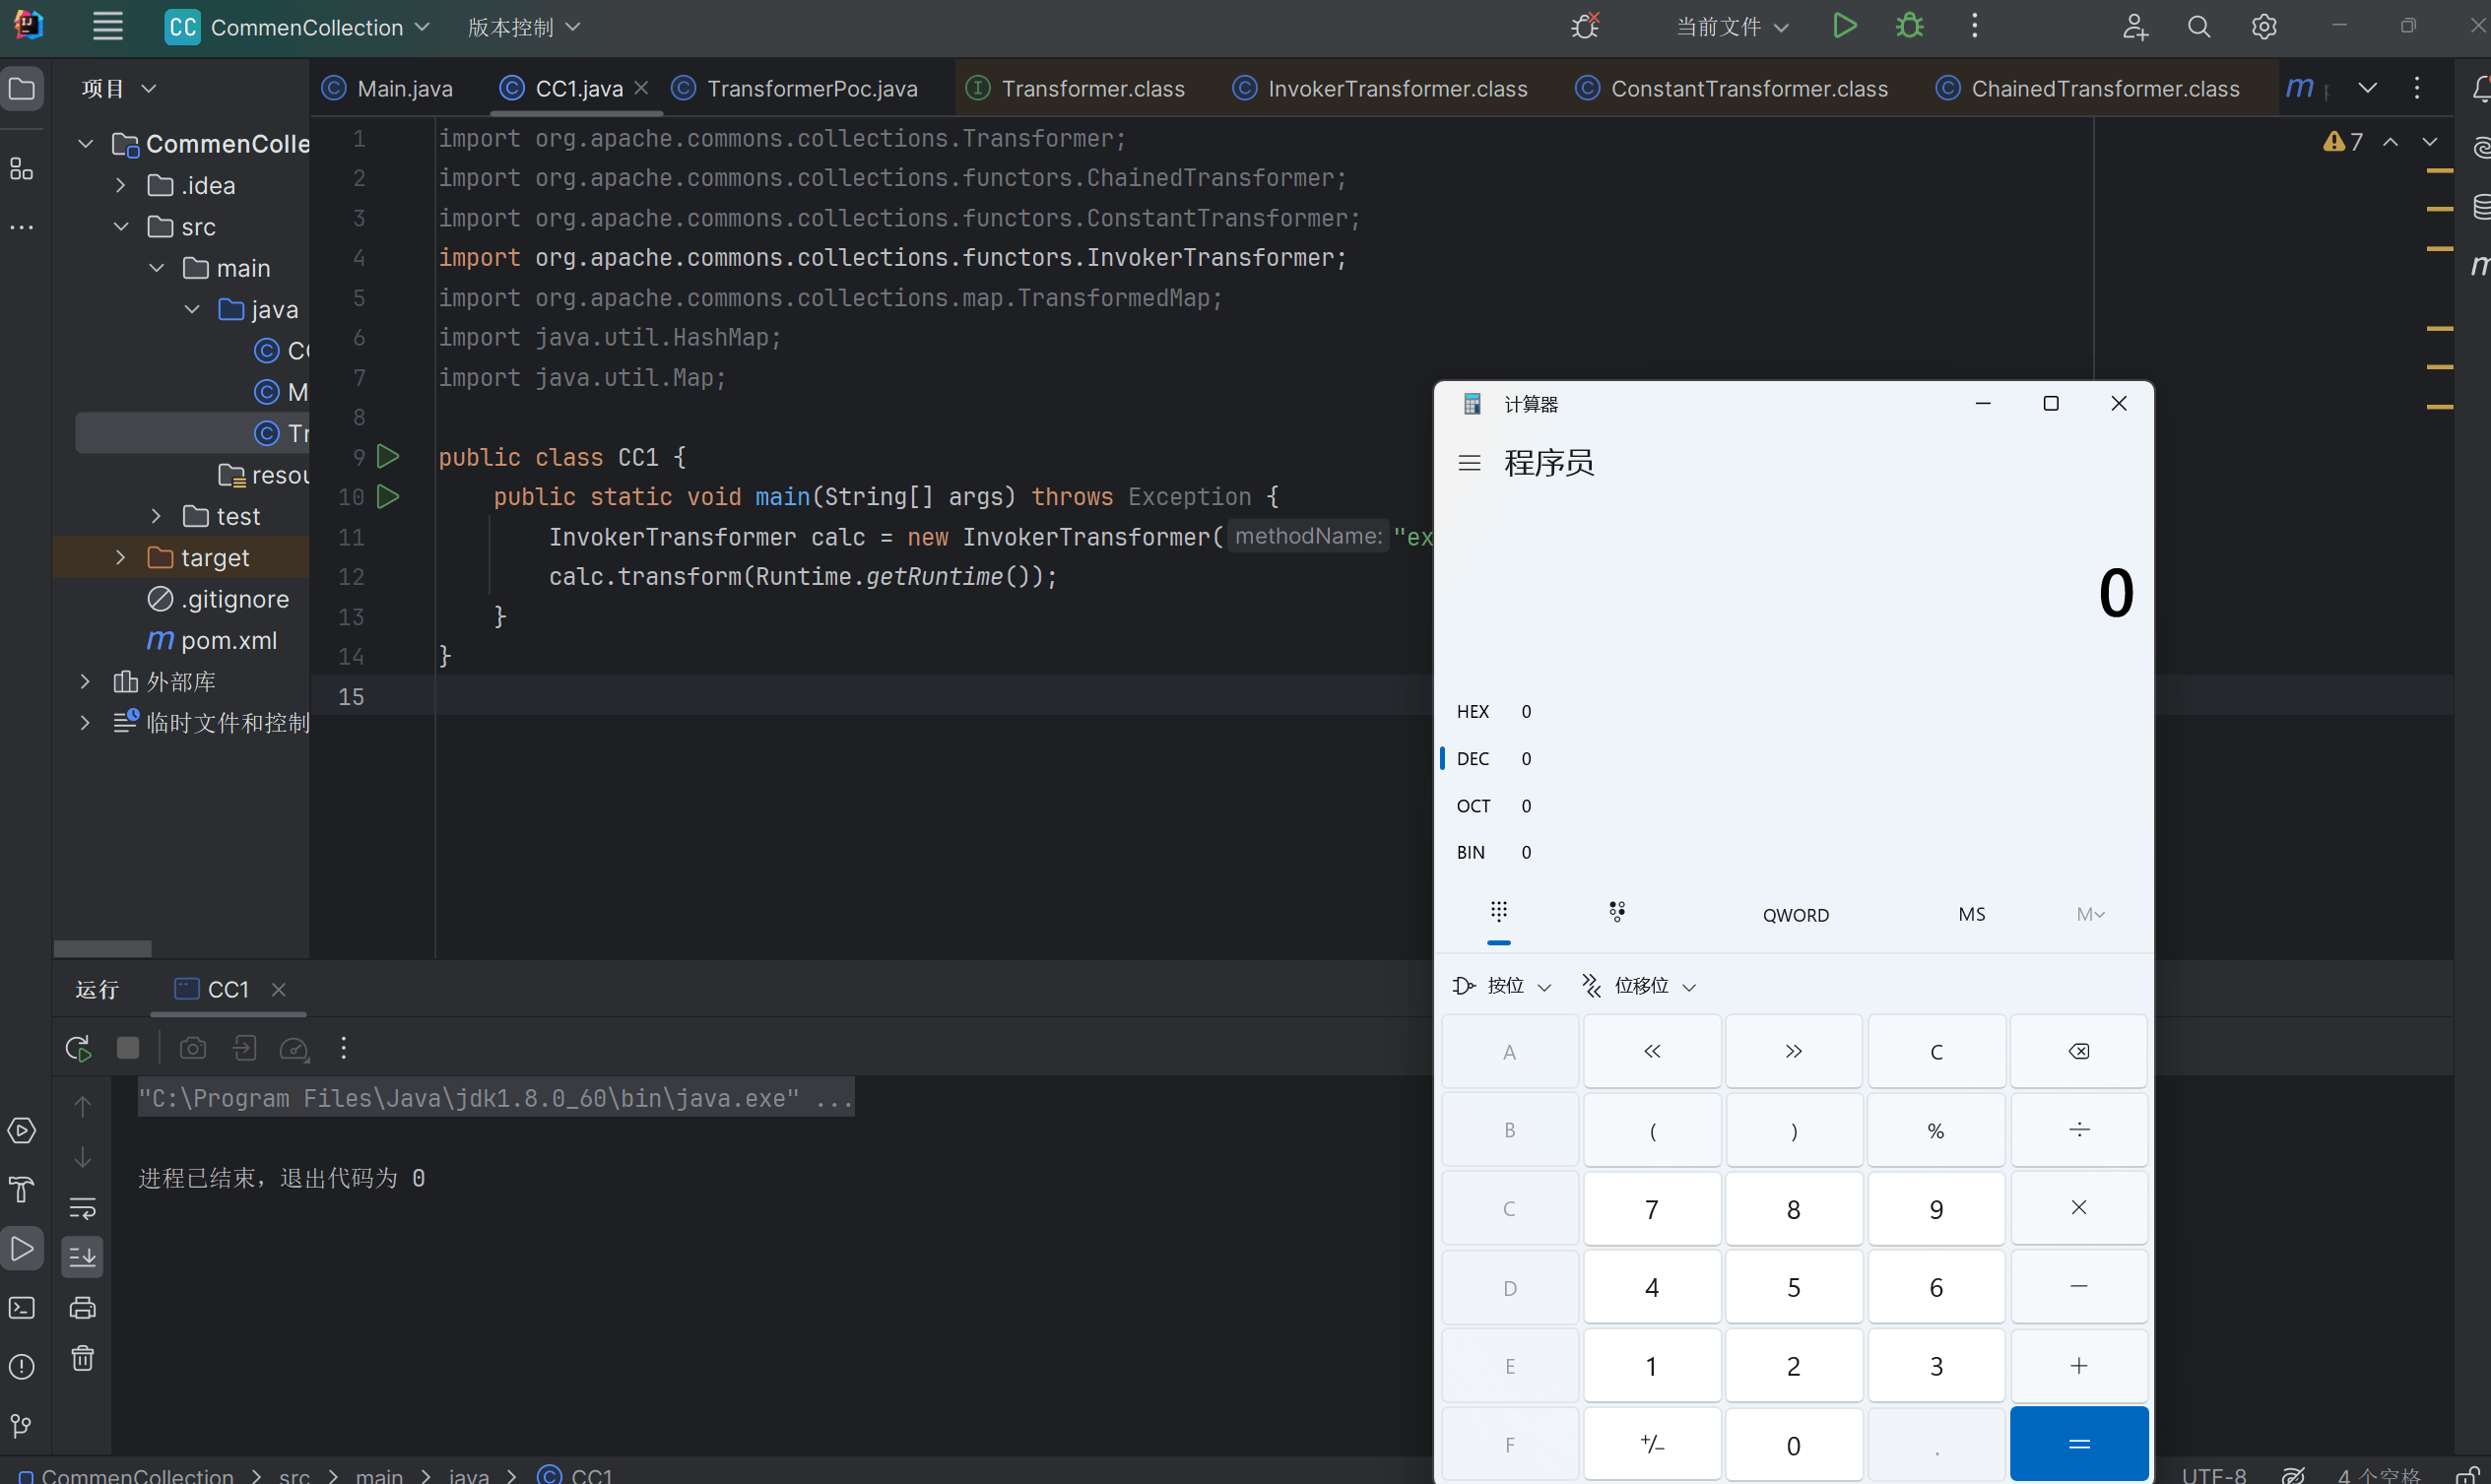Click the Clear All trash icon in console
Viewport: 2491px width, 1484px height.
[x=83, y=1358]
